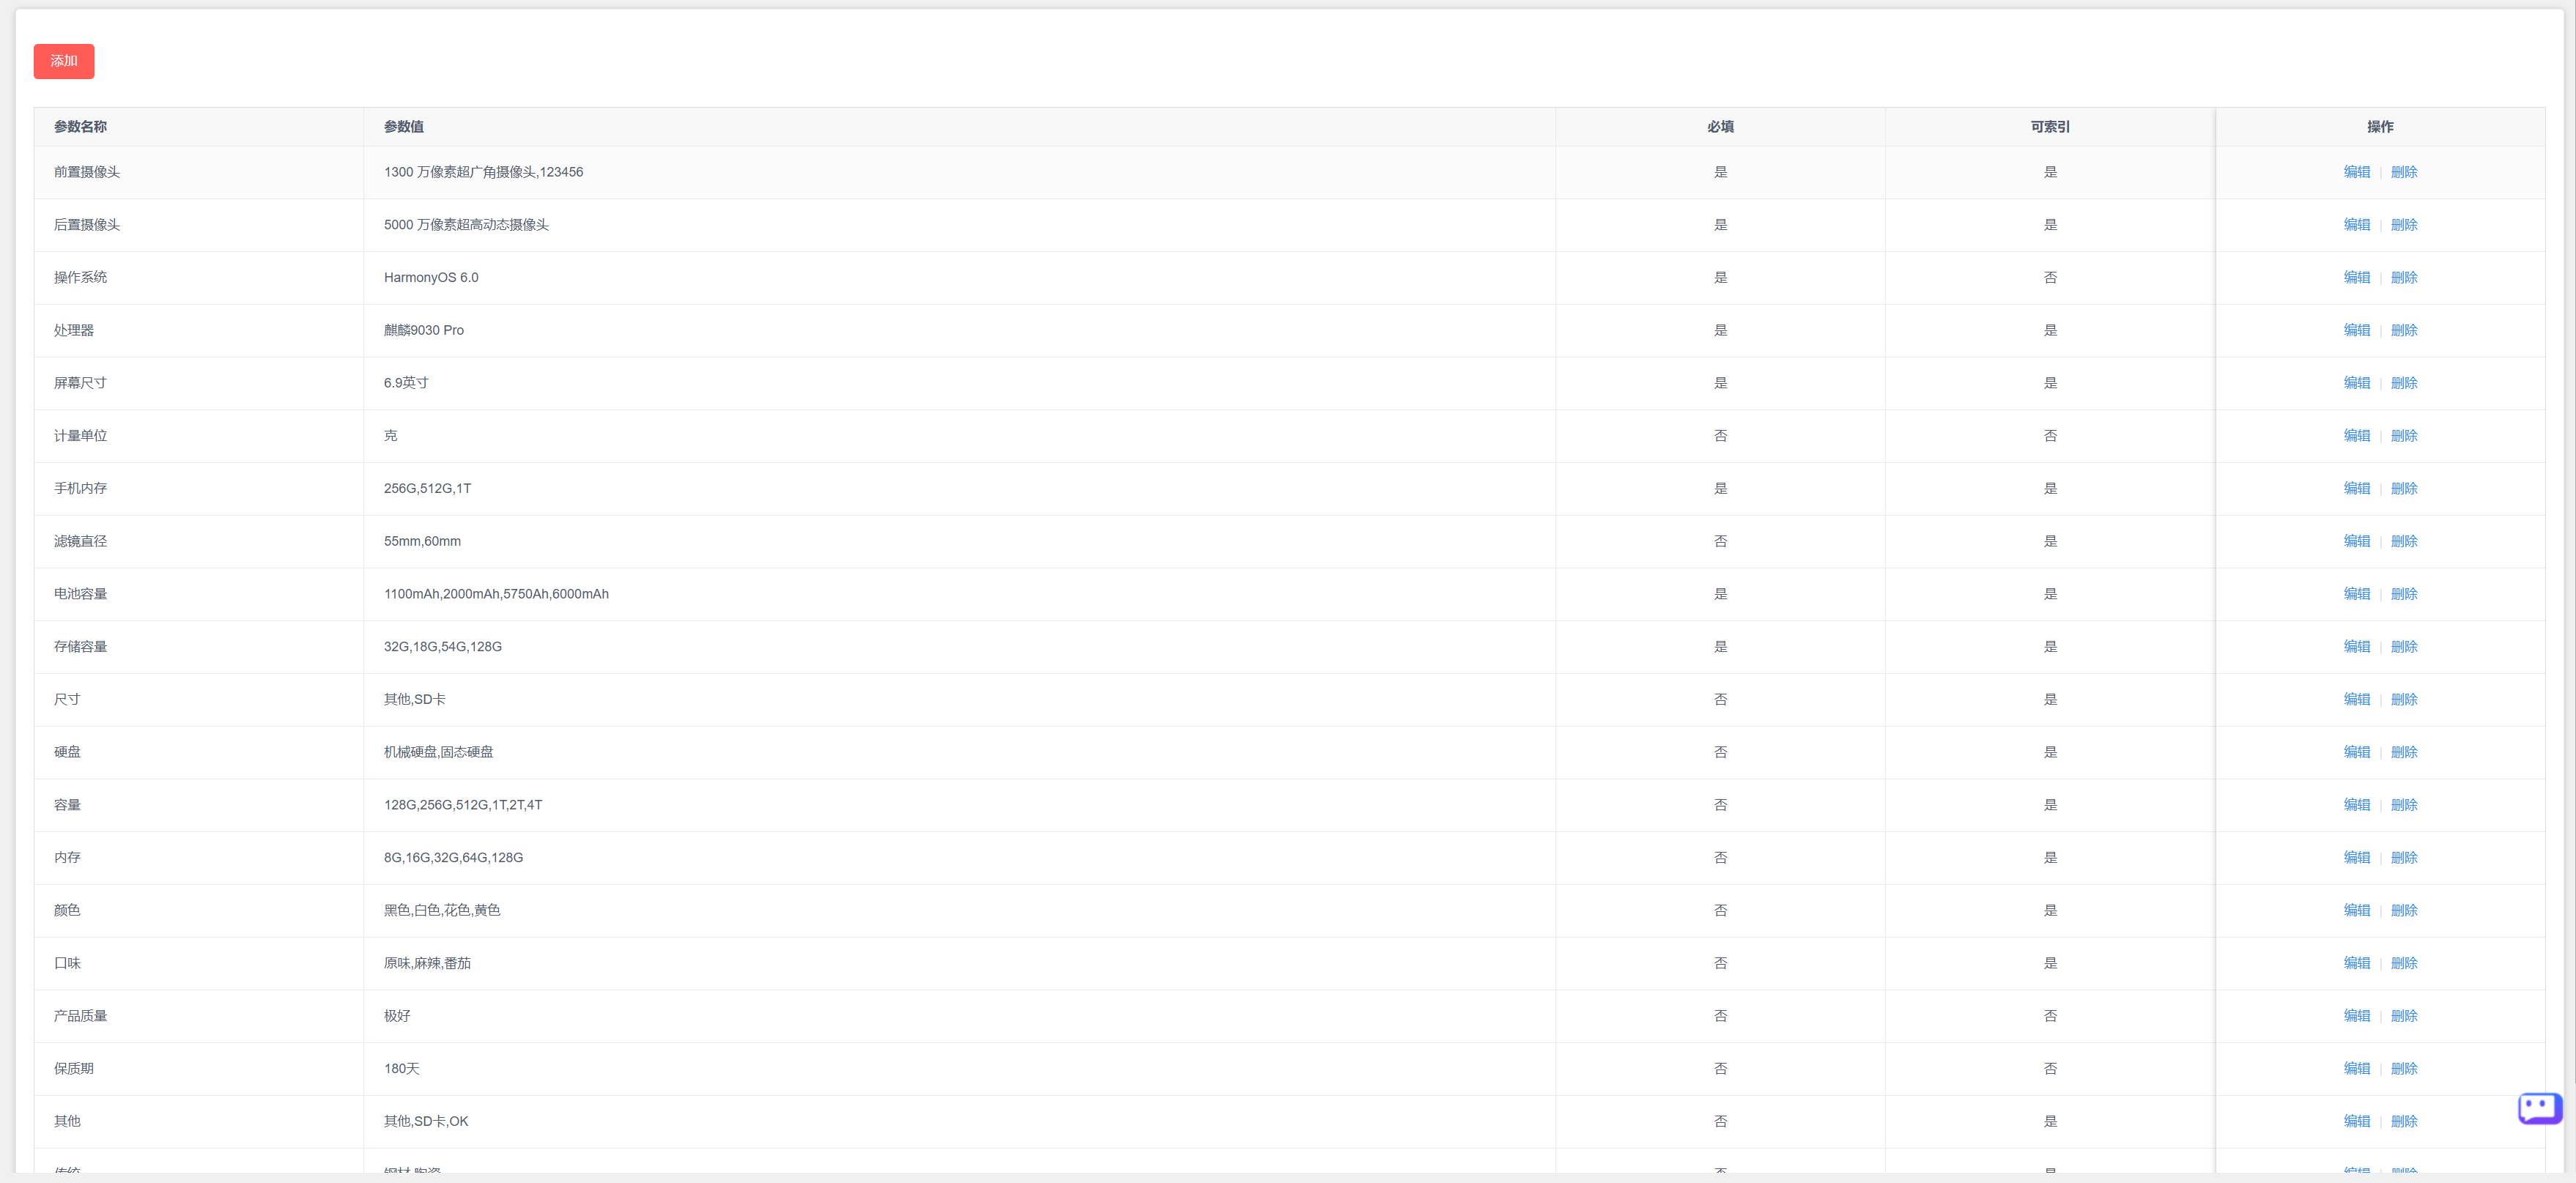This screenshot has height=1183, width=2576.
Task: Click the 后置摄像头 parameter value cell
Action: 959,225
